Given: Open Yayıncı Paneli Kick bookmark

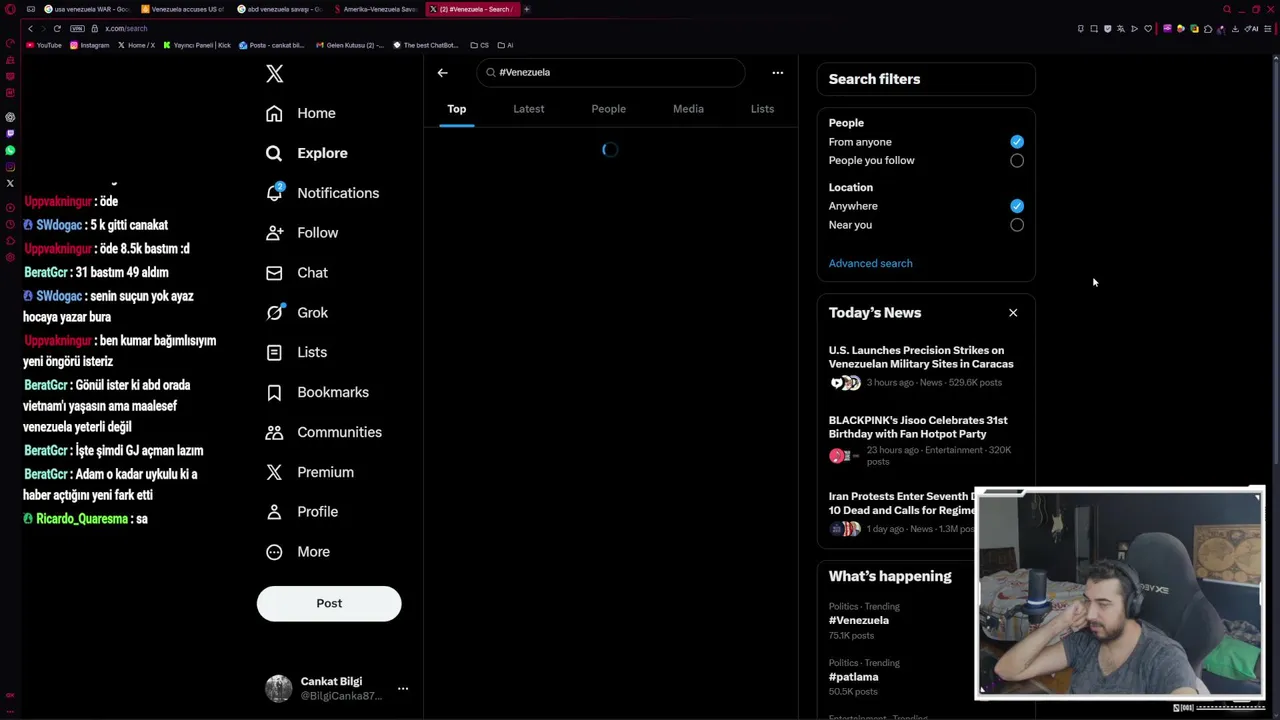Looking at the screenshot, I should coord(197,45).
